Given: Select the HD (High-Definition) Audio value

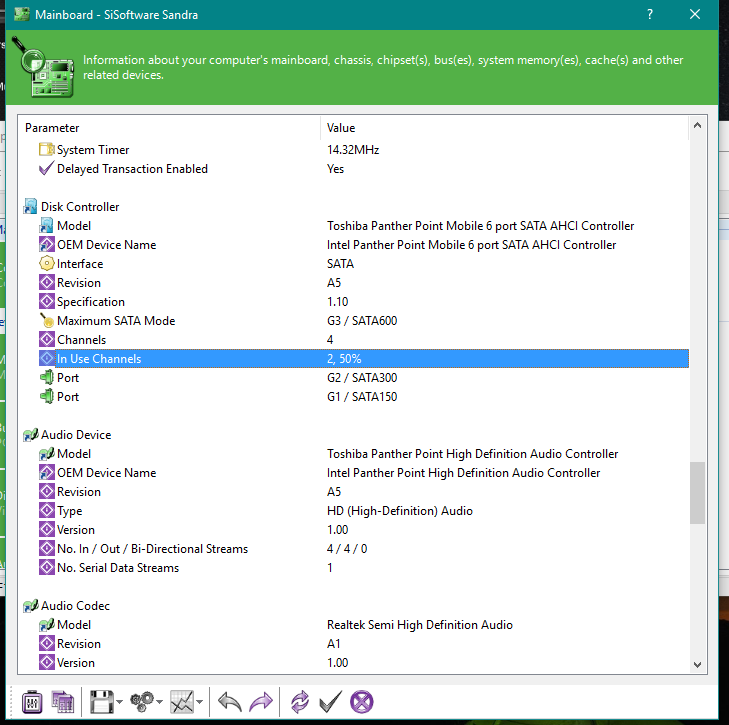Looking at the screenshot, I should pyautogui.click(x=400, y=511).
